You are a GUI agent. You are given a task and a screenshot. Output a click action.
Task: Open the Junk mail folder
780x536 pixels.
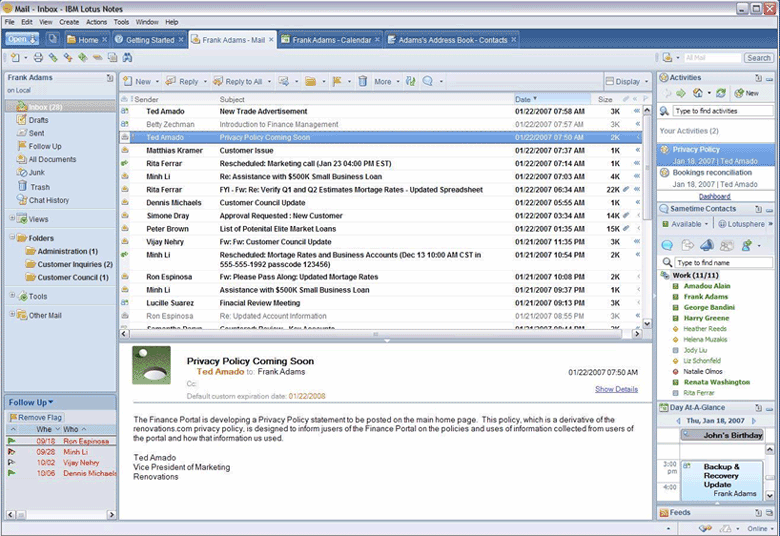coord(38,173)
